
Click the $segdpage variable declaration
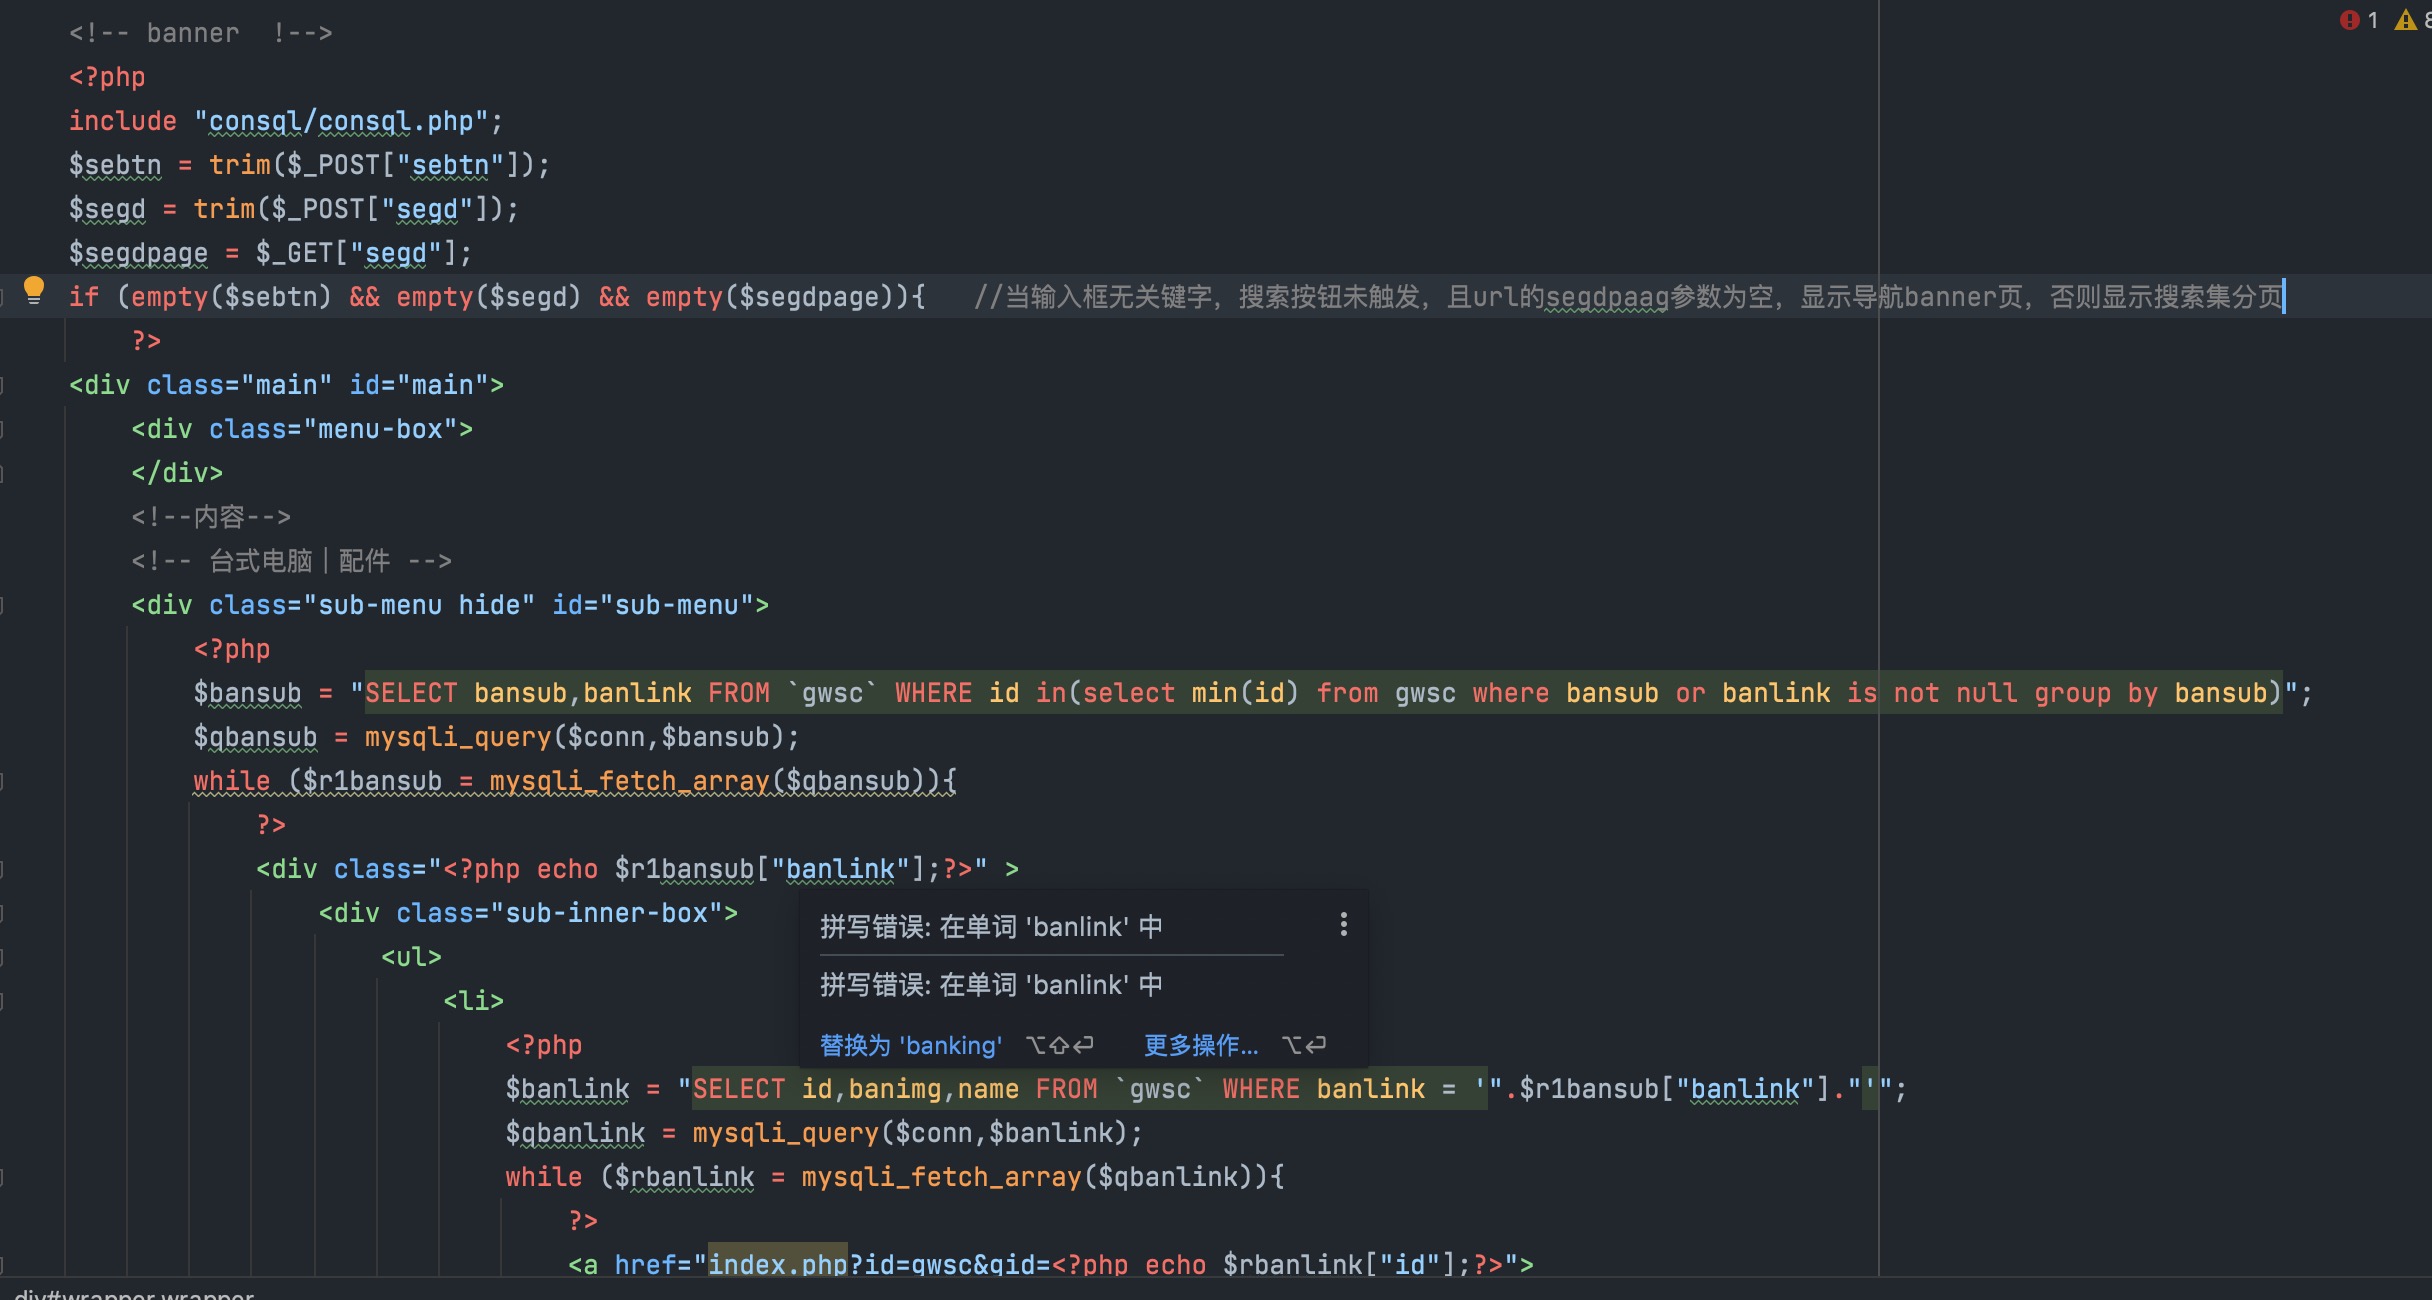pos(138,254)
